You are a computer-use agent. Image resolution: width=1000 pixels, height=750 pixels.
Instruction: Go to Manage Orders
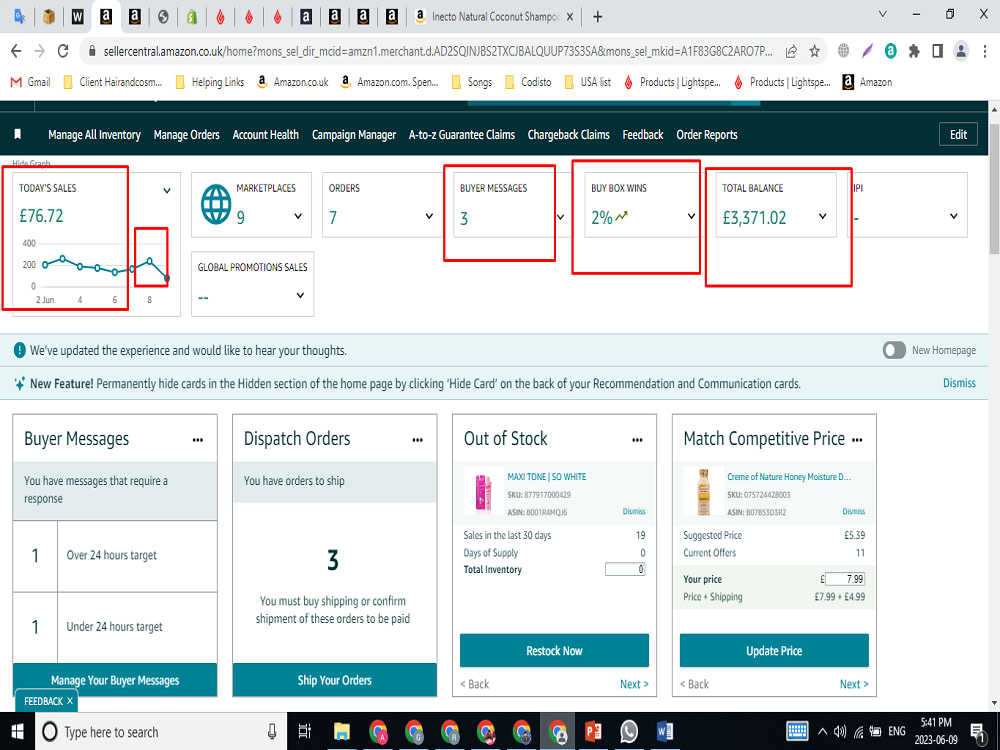click(186, 135)
